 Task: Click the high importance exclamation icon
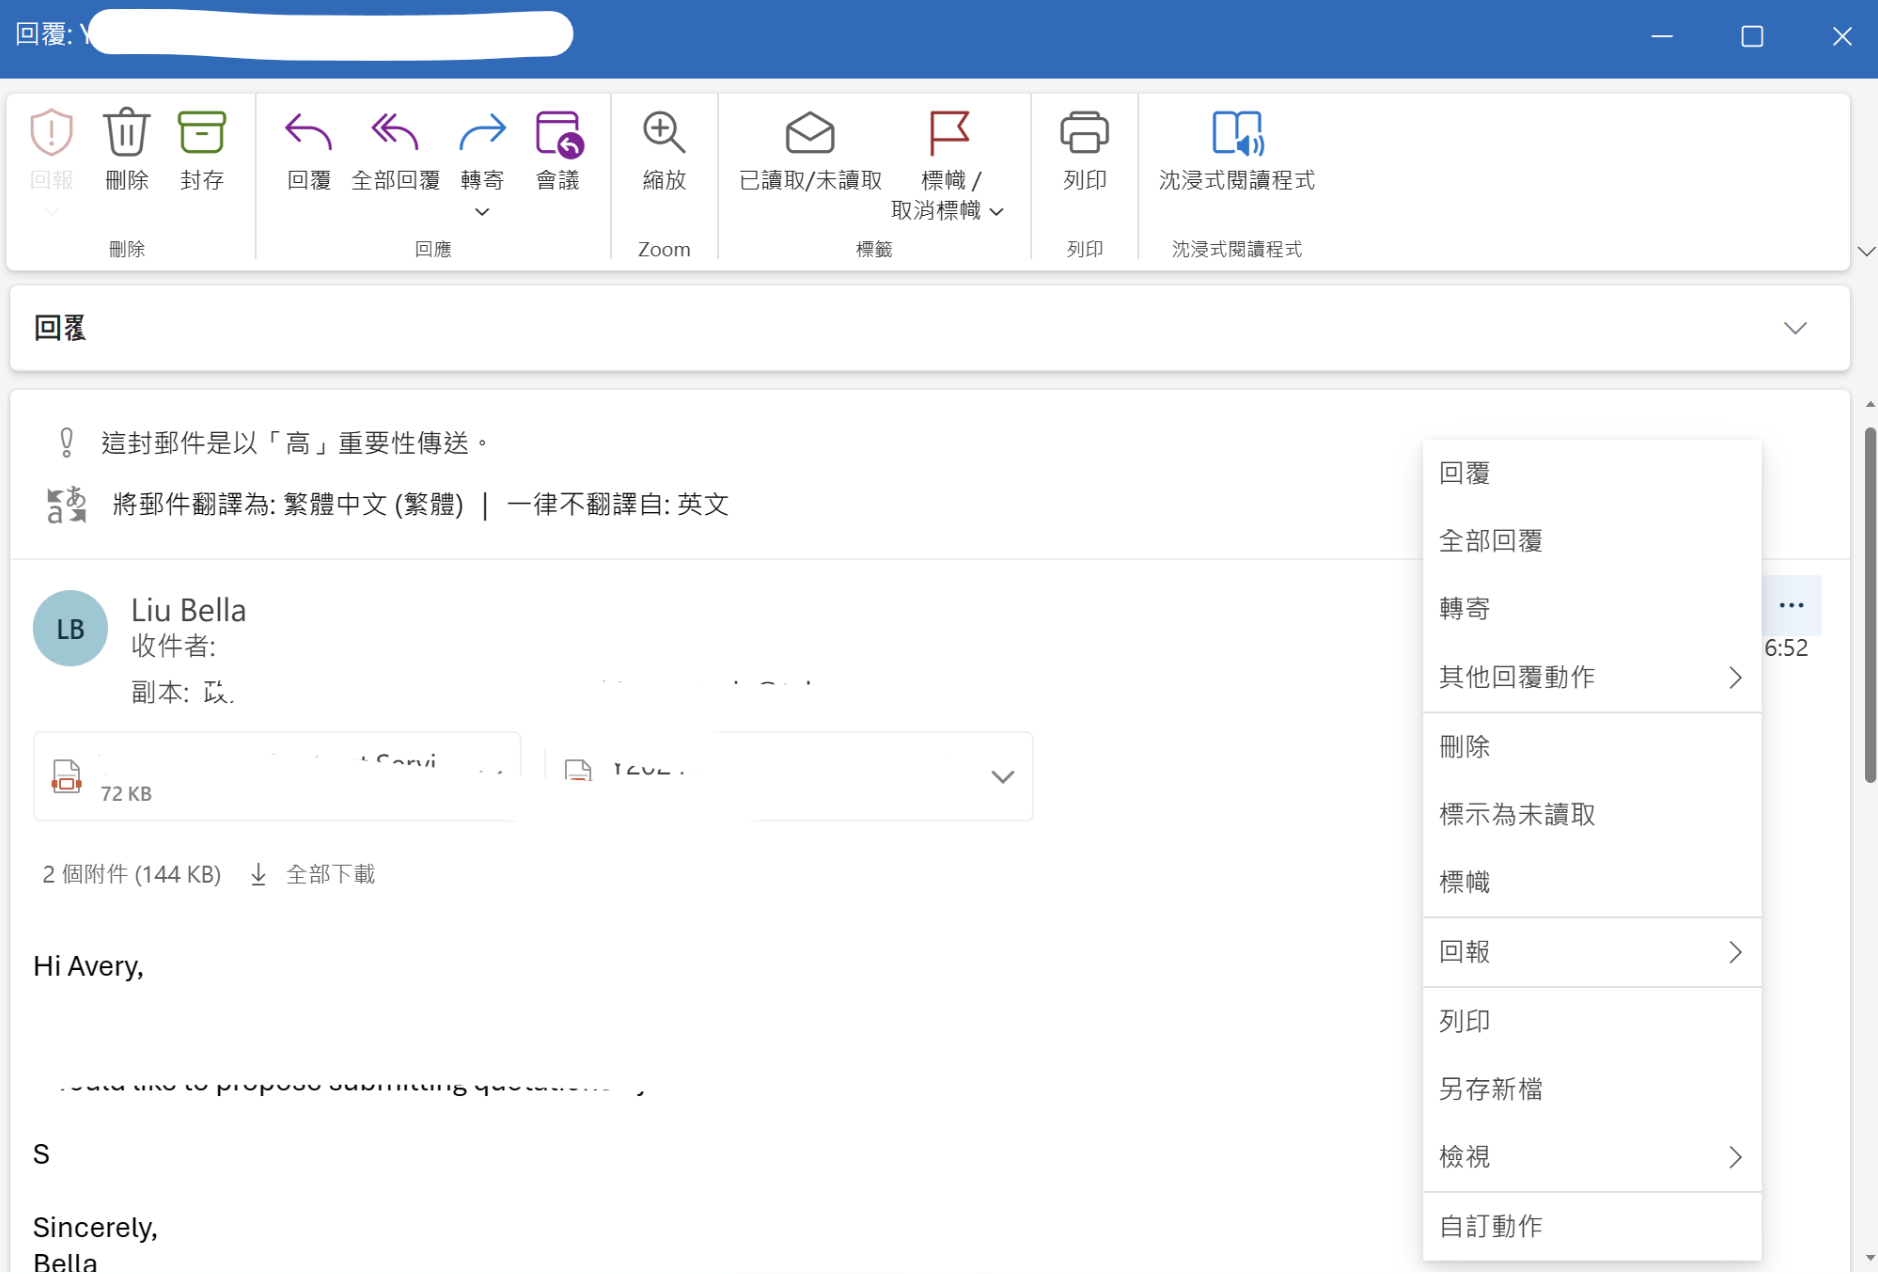66,443
